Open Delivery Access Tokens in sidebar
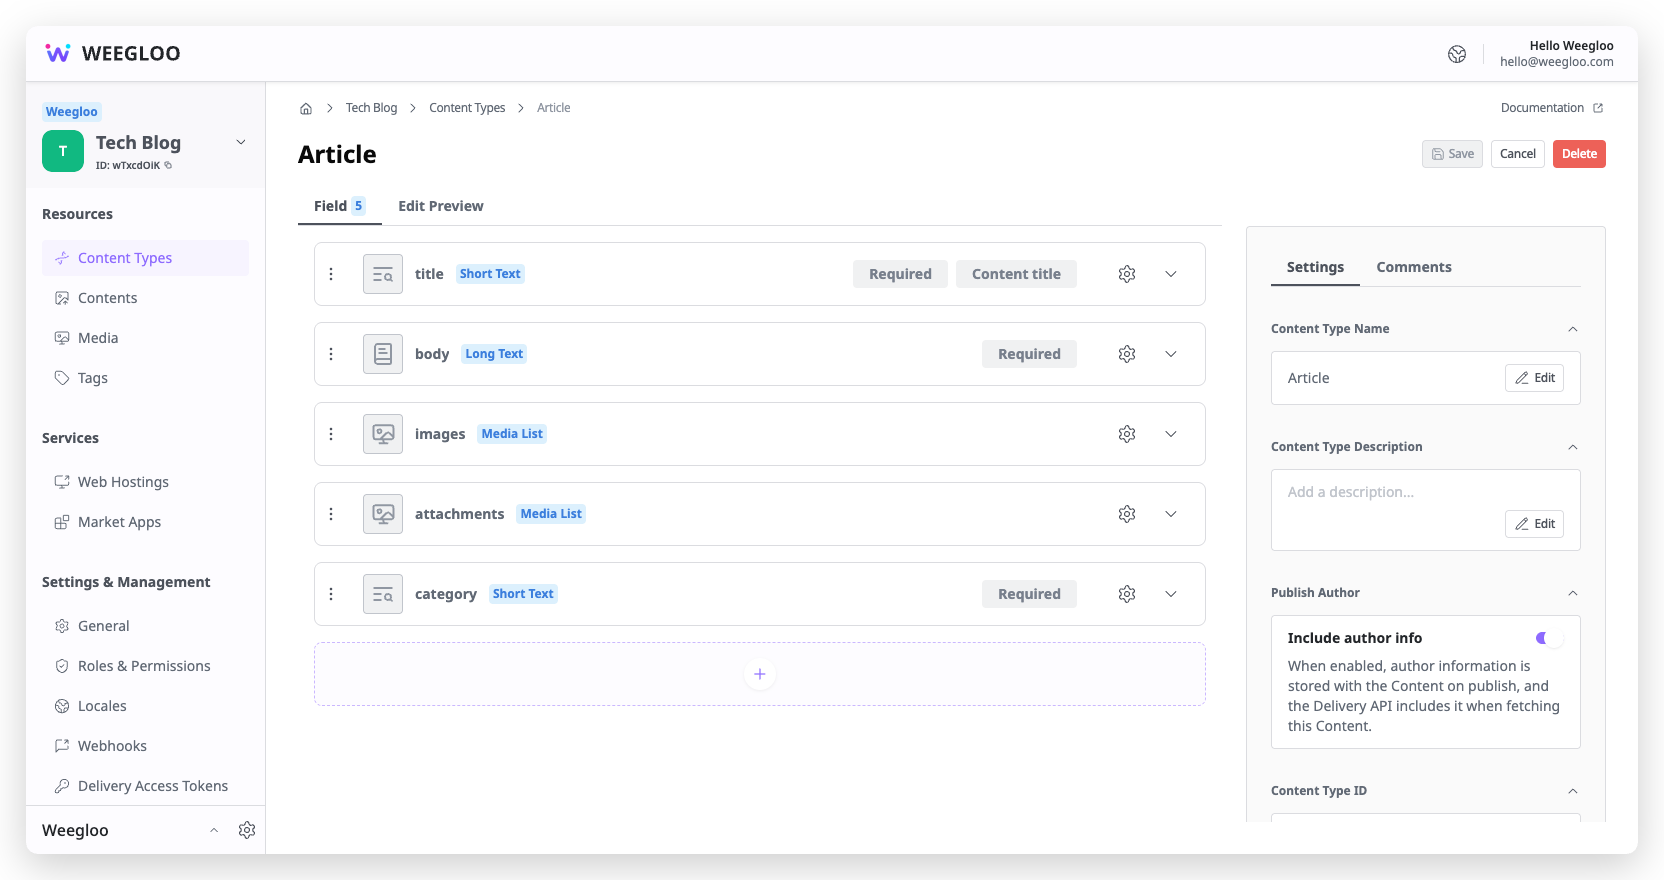 click(145, 786)
